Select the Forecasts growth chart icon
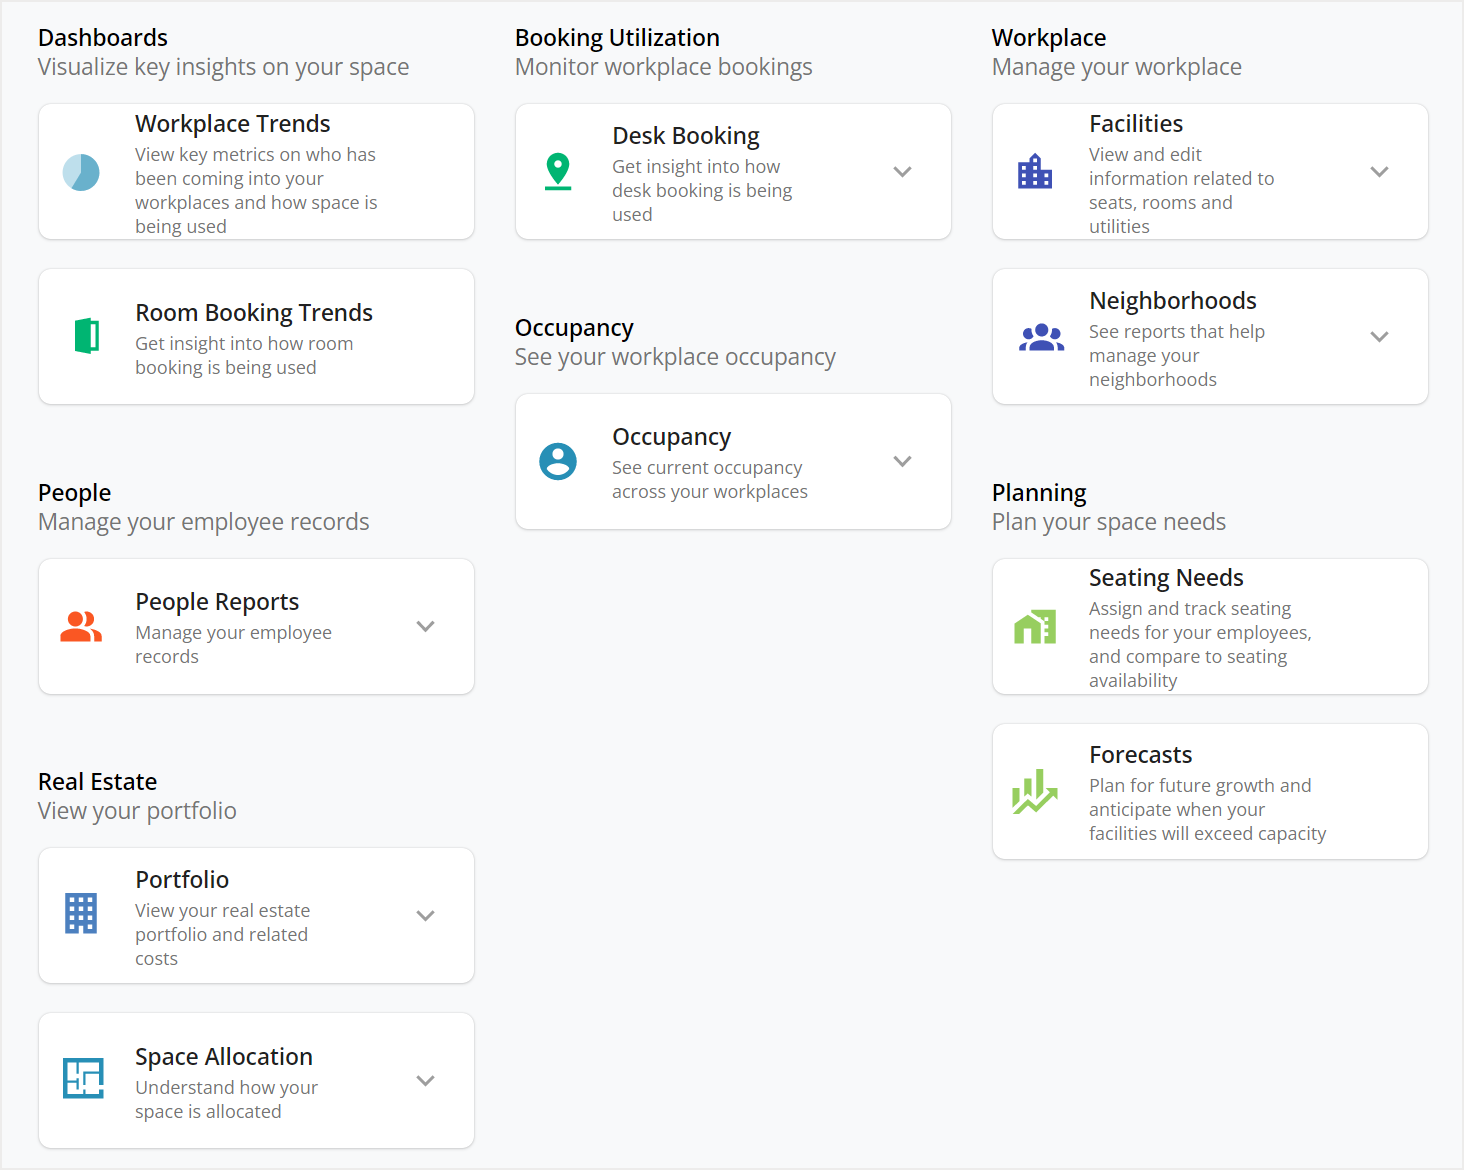The height and width of the screenshot is (1170, 1464). pos(1034,791)
